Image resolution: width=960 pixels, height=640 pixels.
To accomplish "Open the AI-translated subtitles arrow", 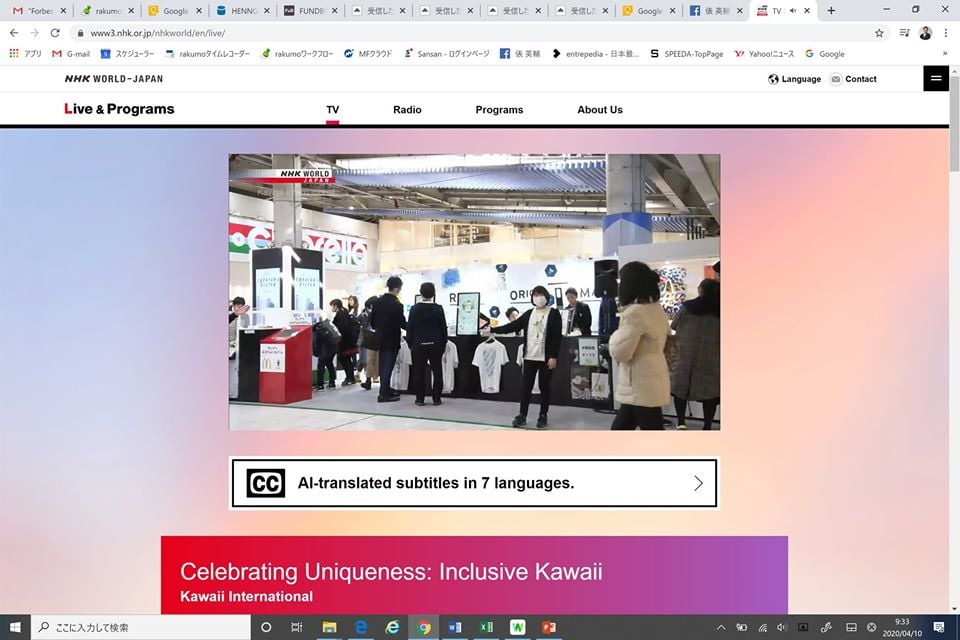I will click(x=698, y=483).
